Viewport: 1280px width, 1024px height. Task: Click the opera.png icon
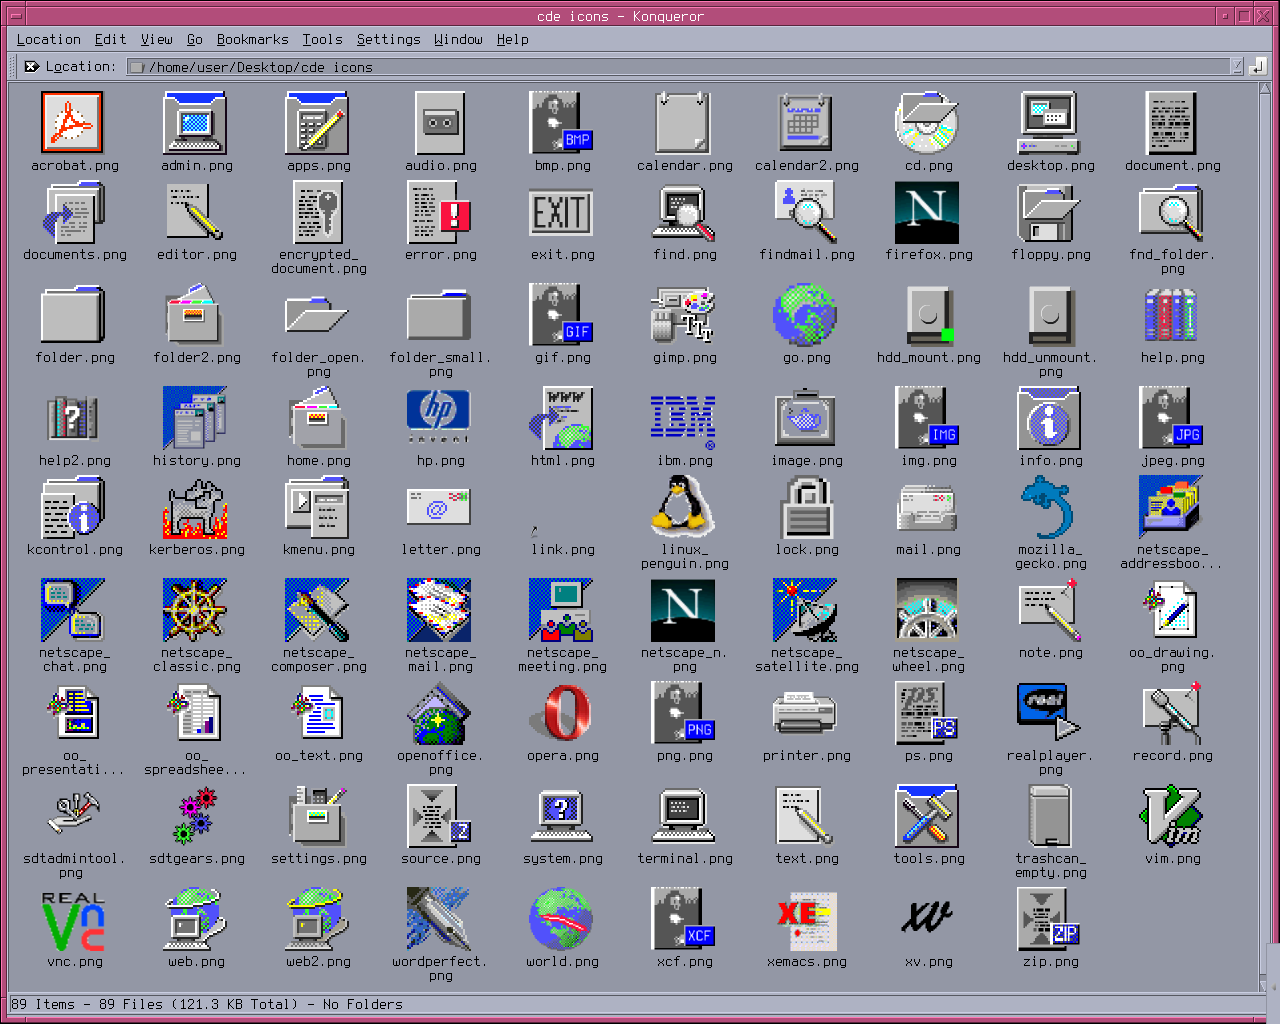tap(563, 713)
